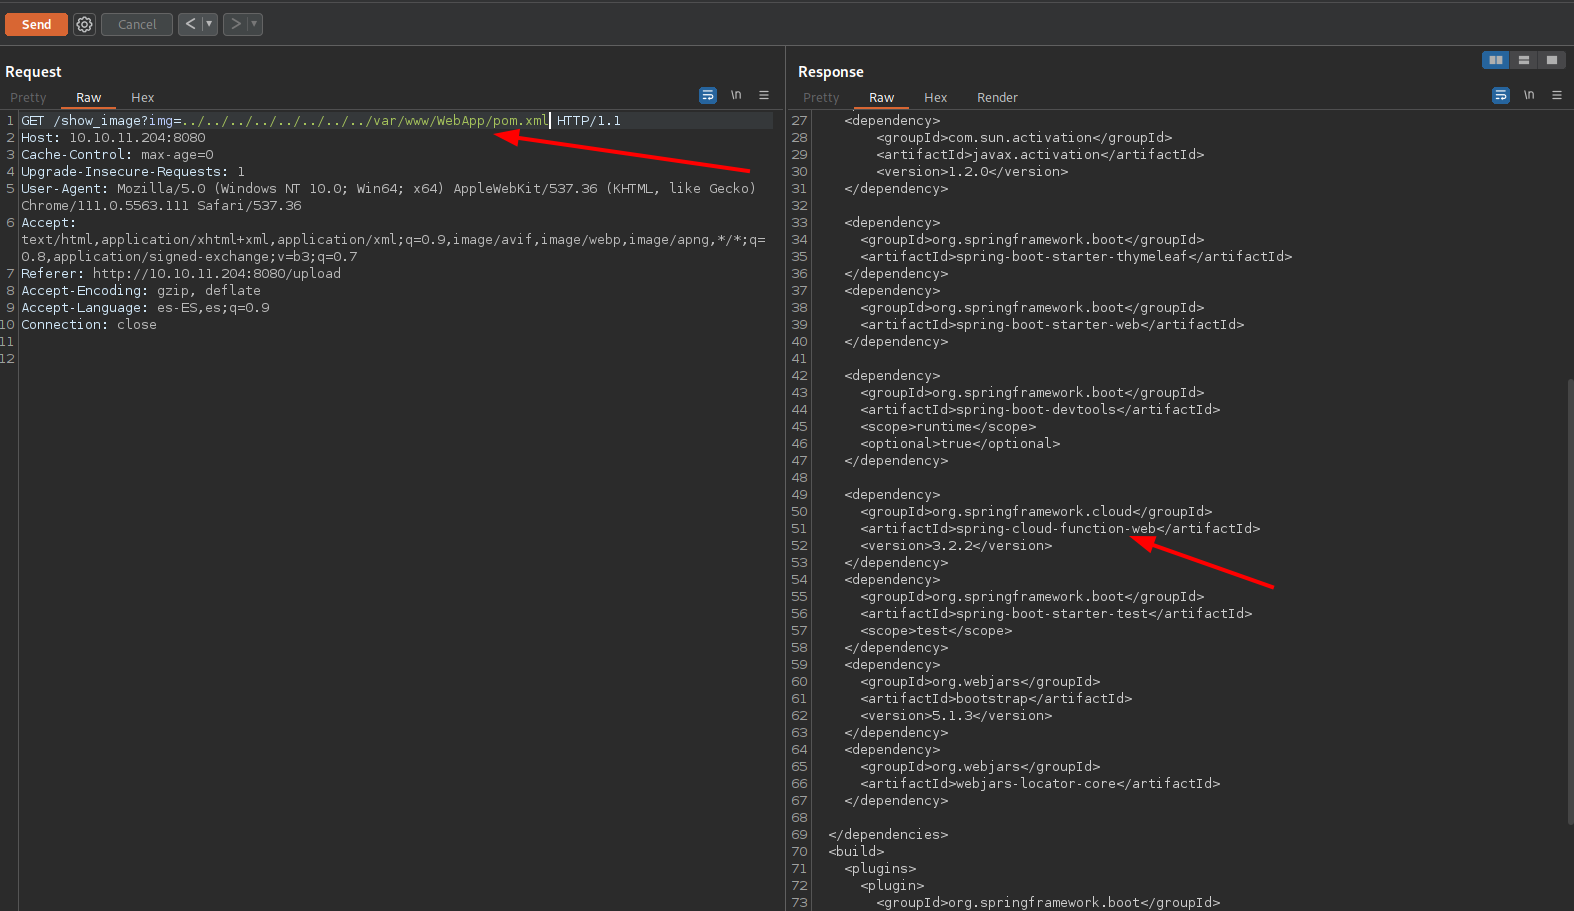Click Host header line 10.10.11.204:8080
The image size is (1574, 911).
tap(113, 137)
